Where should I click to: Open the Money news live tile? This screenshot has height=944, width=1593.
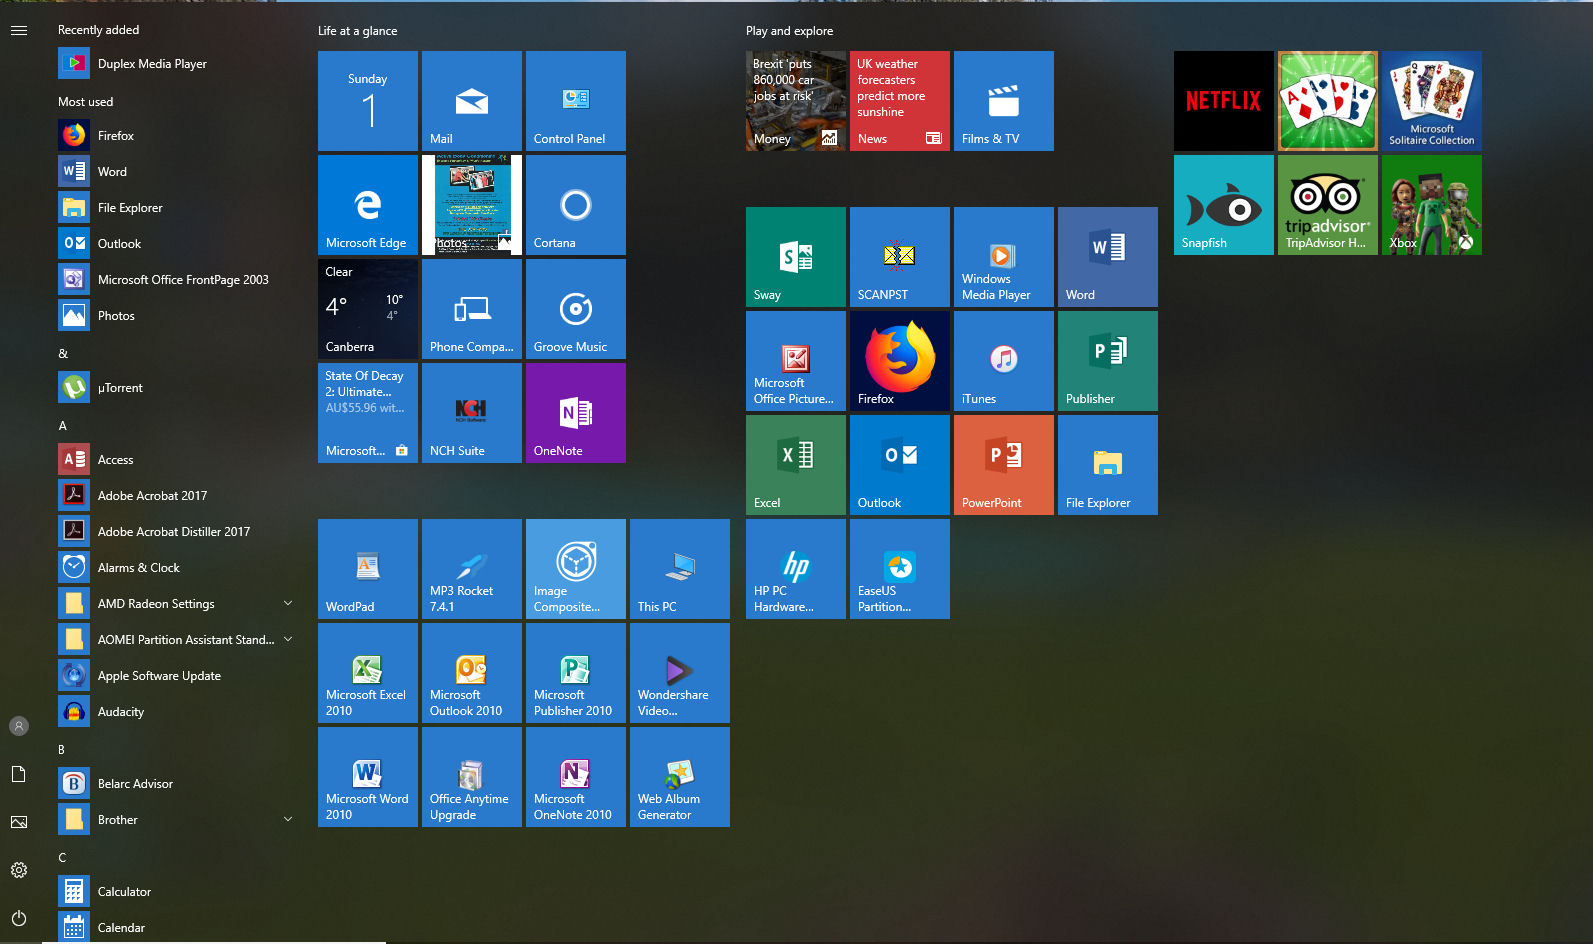tap(795, 101)
